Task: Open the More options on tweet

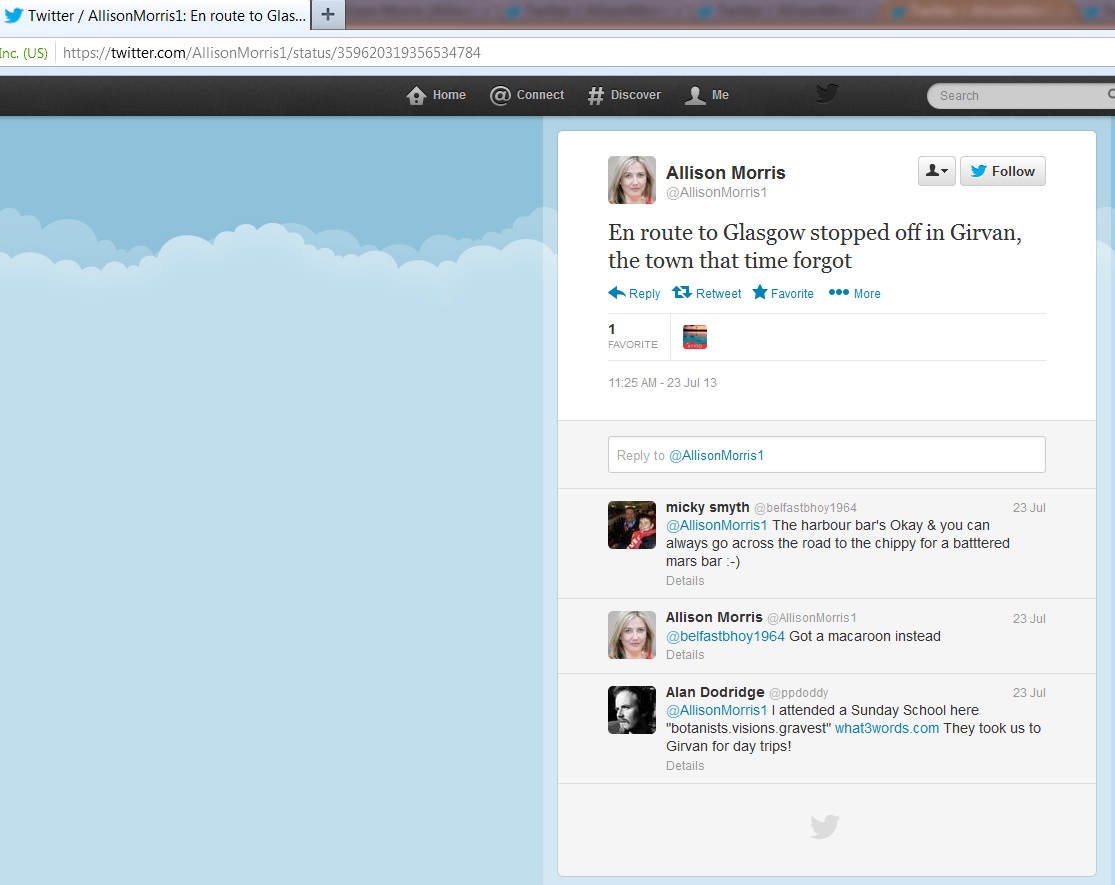Action: [x=855, y=293]
